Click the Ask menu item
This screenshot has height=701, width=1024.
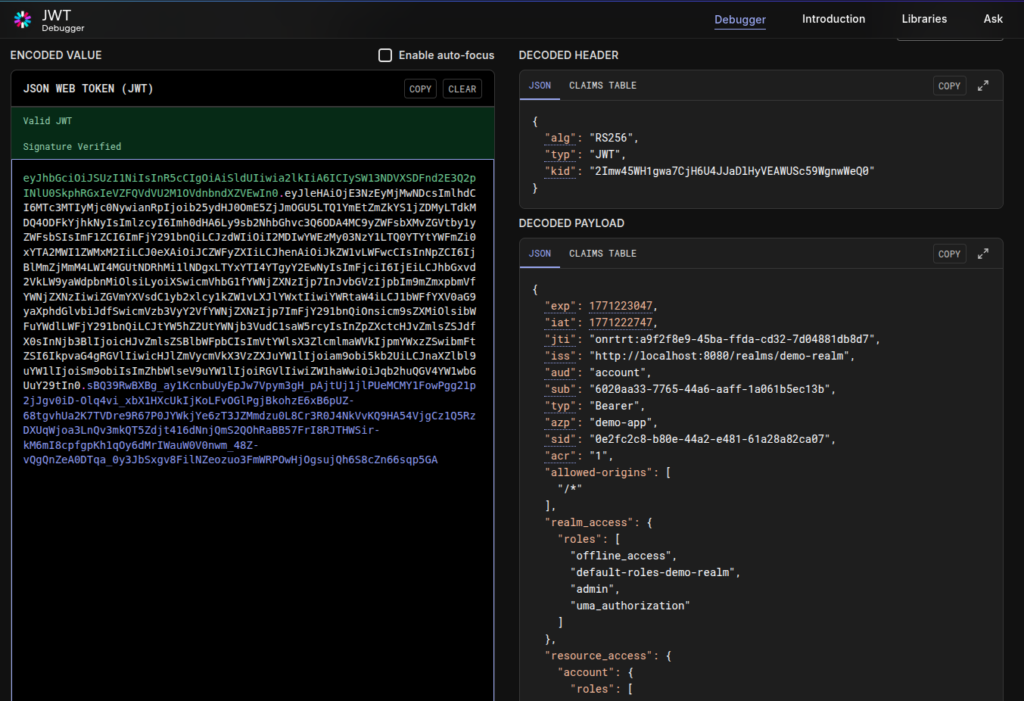[x=993, y=18]
